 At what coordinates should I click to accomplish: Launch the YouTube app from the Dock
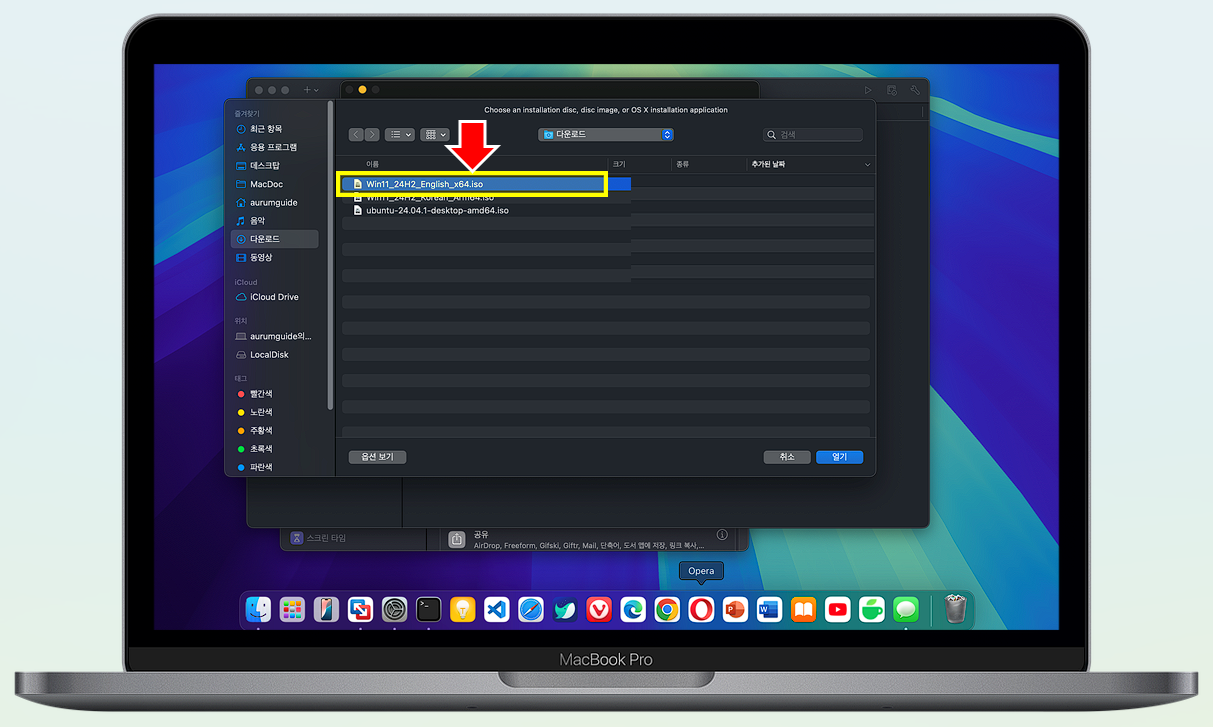[837, 609]
